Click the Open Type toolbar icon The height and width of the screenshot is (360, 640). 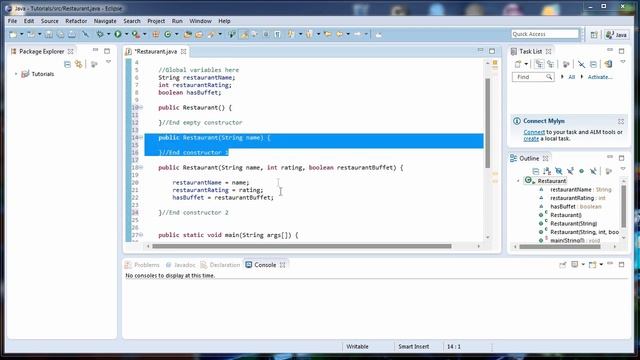(187, 35)
